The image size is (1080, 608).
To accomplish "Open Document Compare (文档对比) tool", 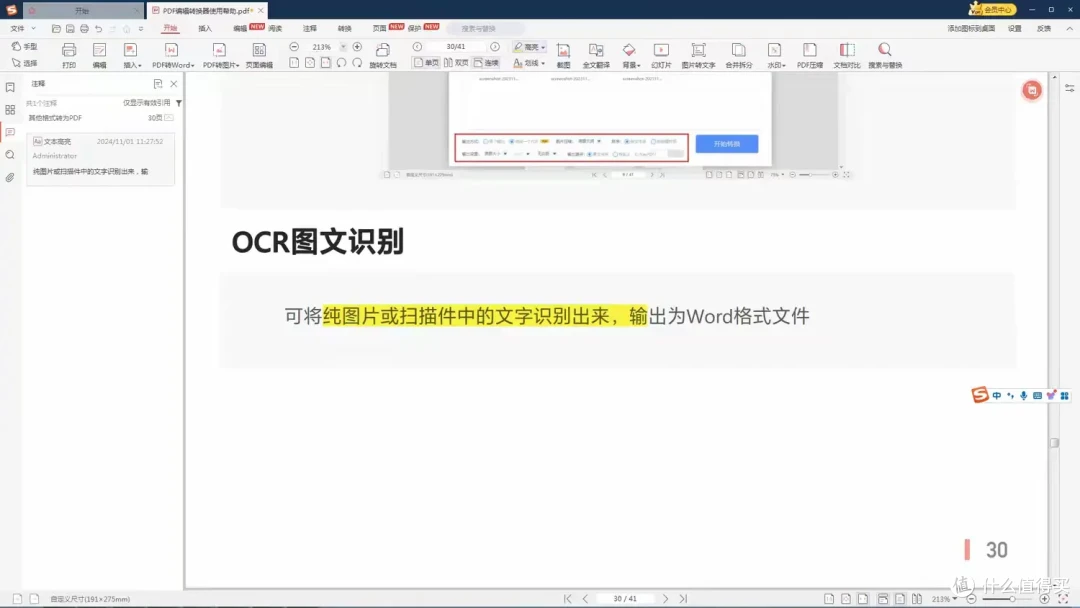I will [847, 55].
